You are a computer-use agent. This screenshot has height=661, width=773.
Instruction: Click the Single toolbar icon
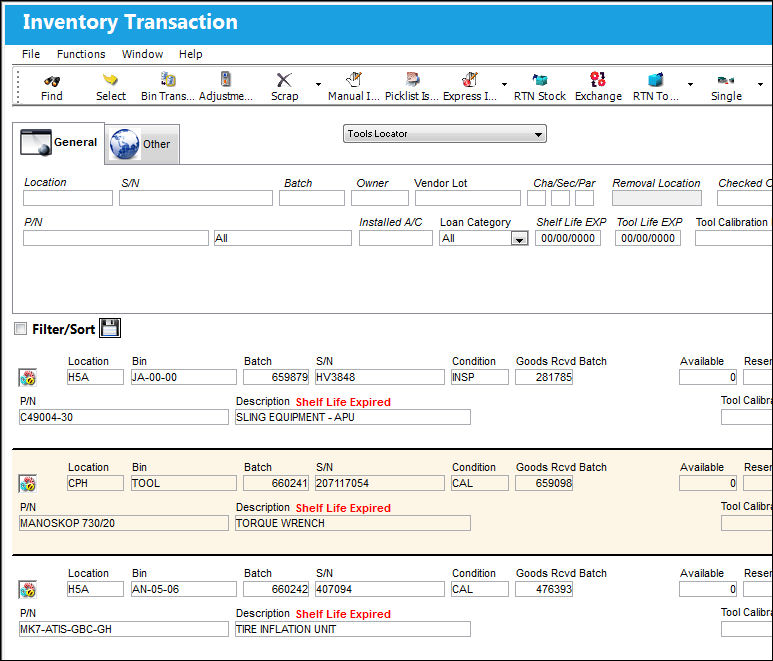tap(726, 80)
